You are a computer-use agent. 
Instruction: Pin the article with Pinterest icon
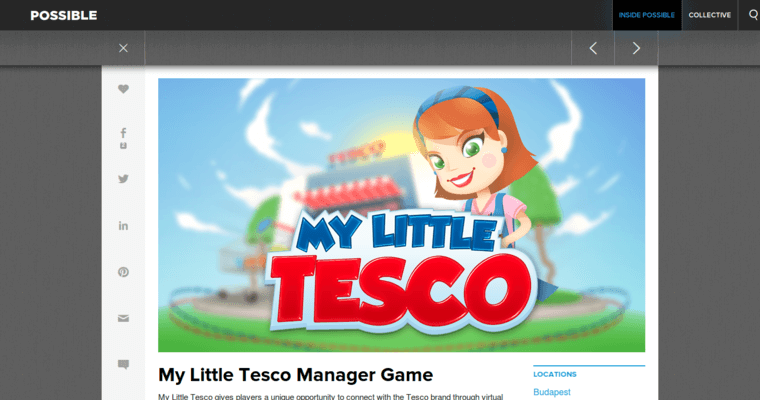point(124,272)
